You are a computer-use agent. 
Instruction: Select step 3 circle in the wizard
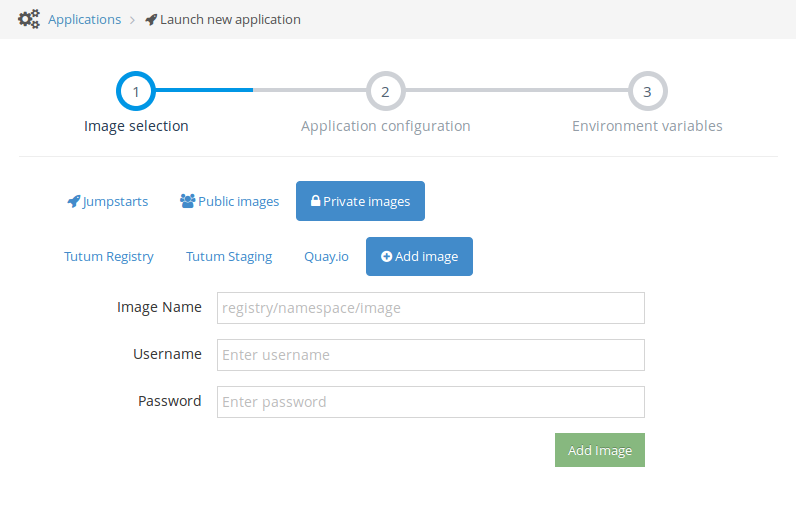click(647, 91)
